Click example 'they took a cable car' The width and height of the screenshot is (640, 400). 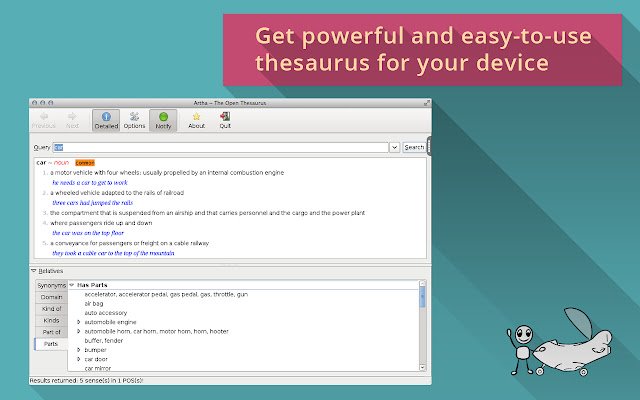tap(113, 253)
